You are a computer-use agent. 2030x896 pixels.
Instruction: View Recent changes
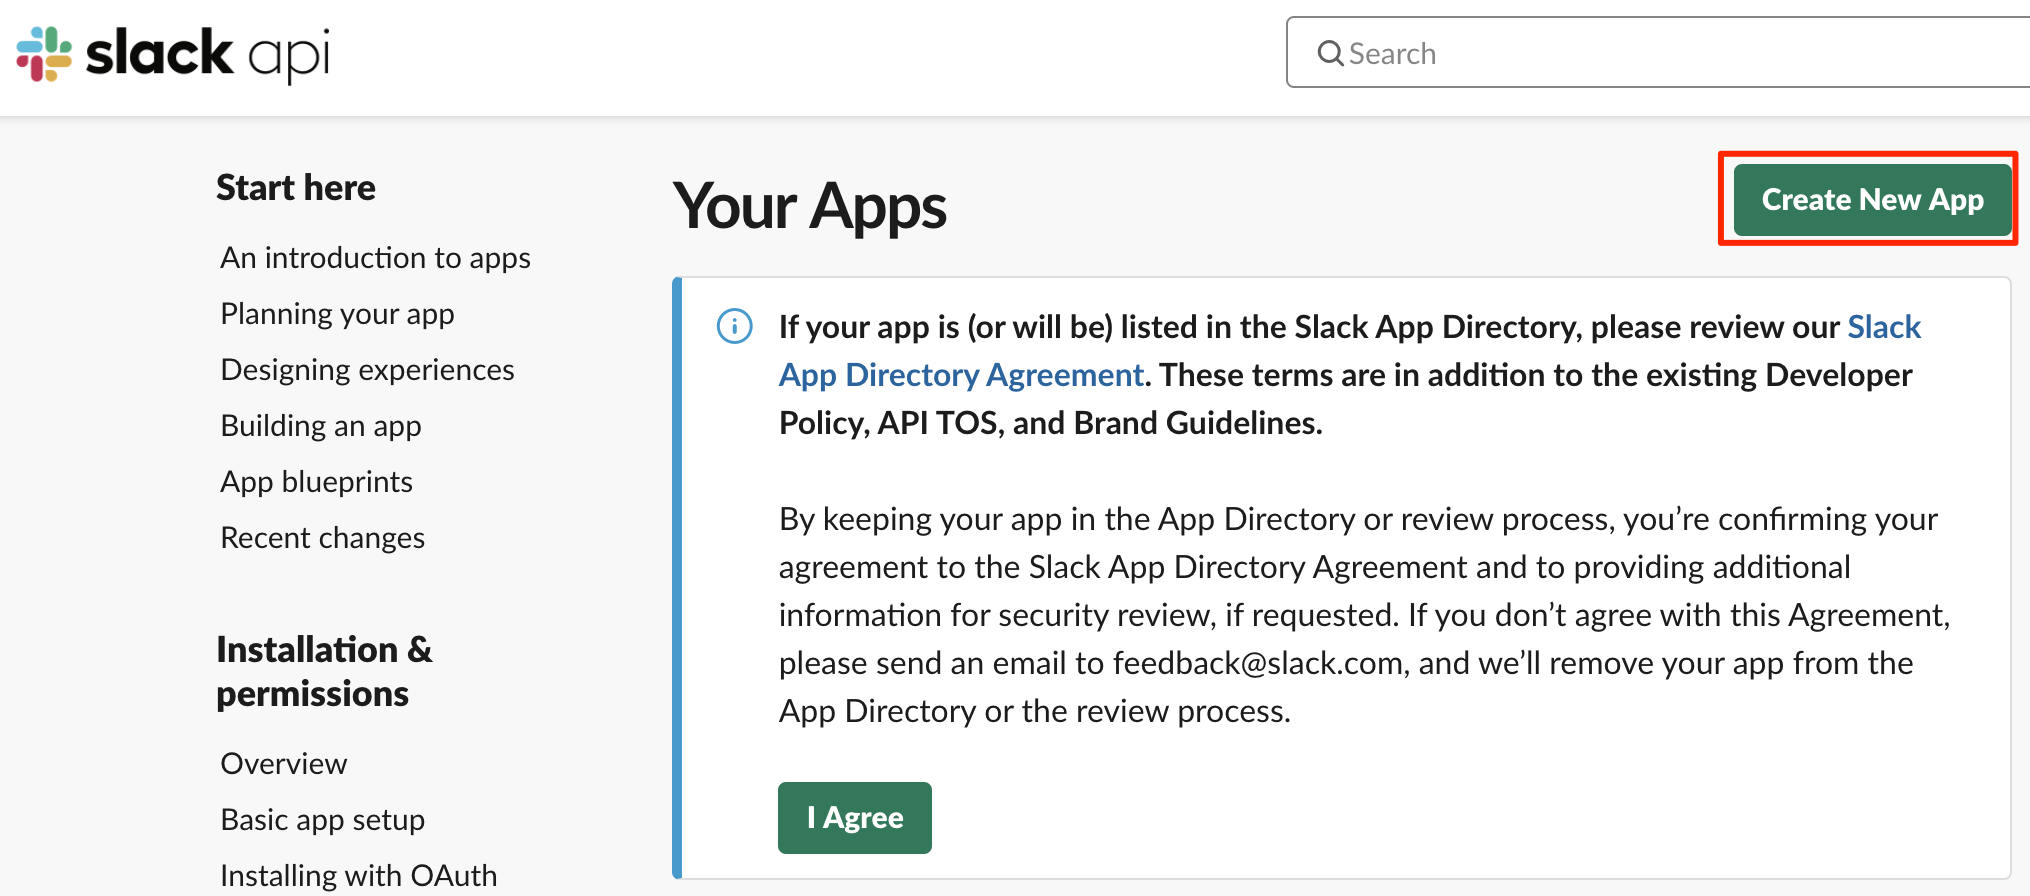322,538
